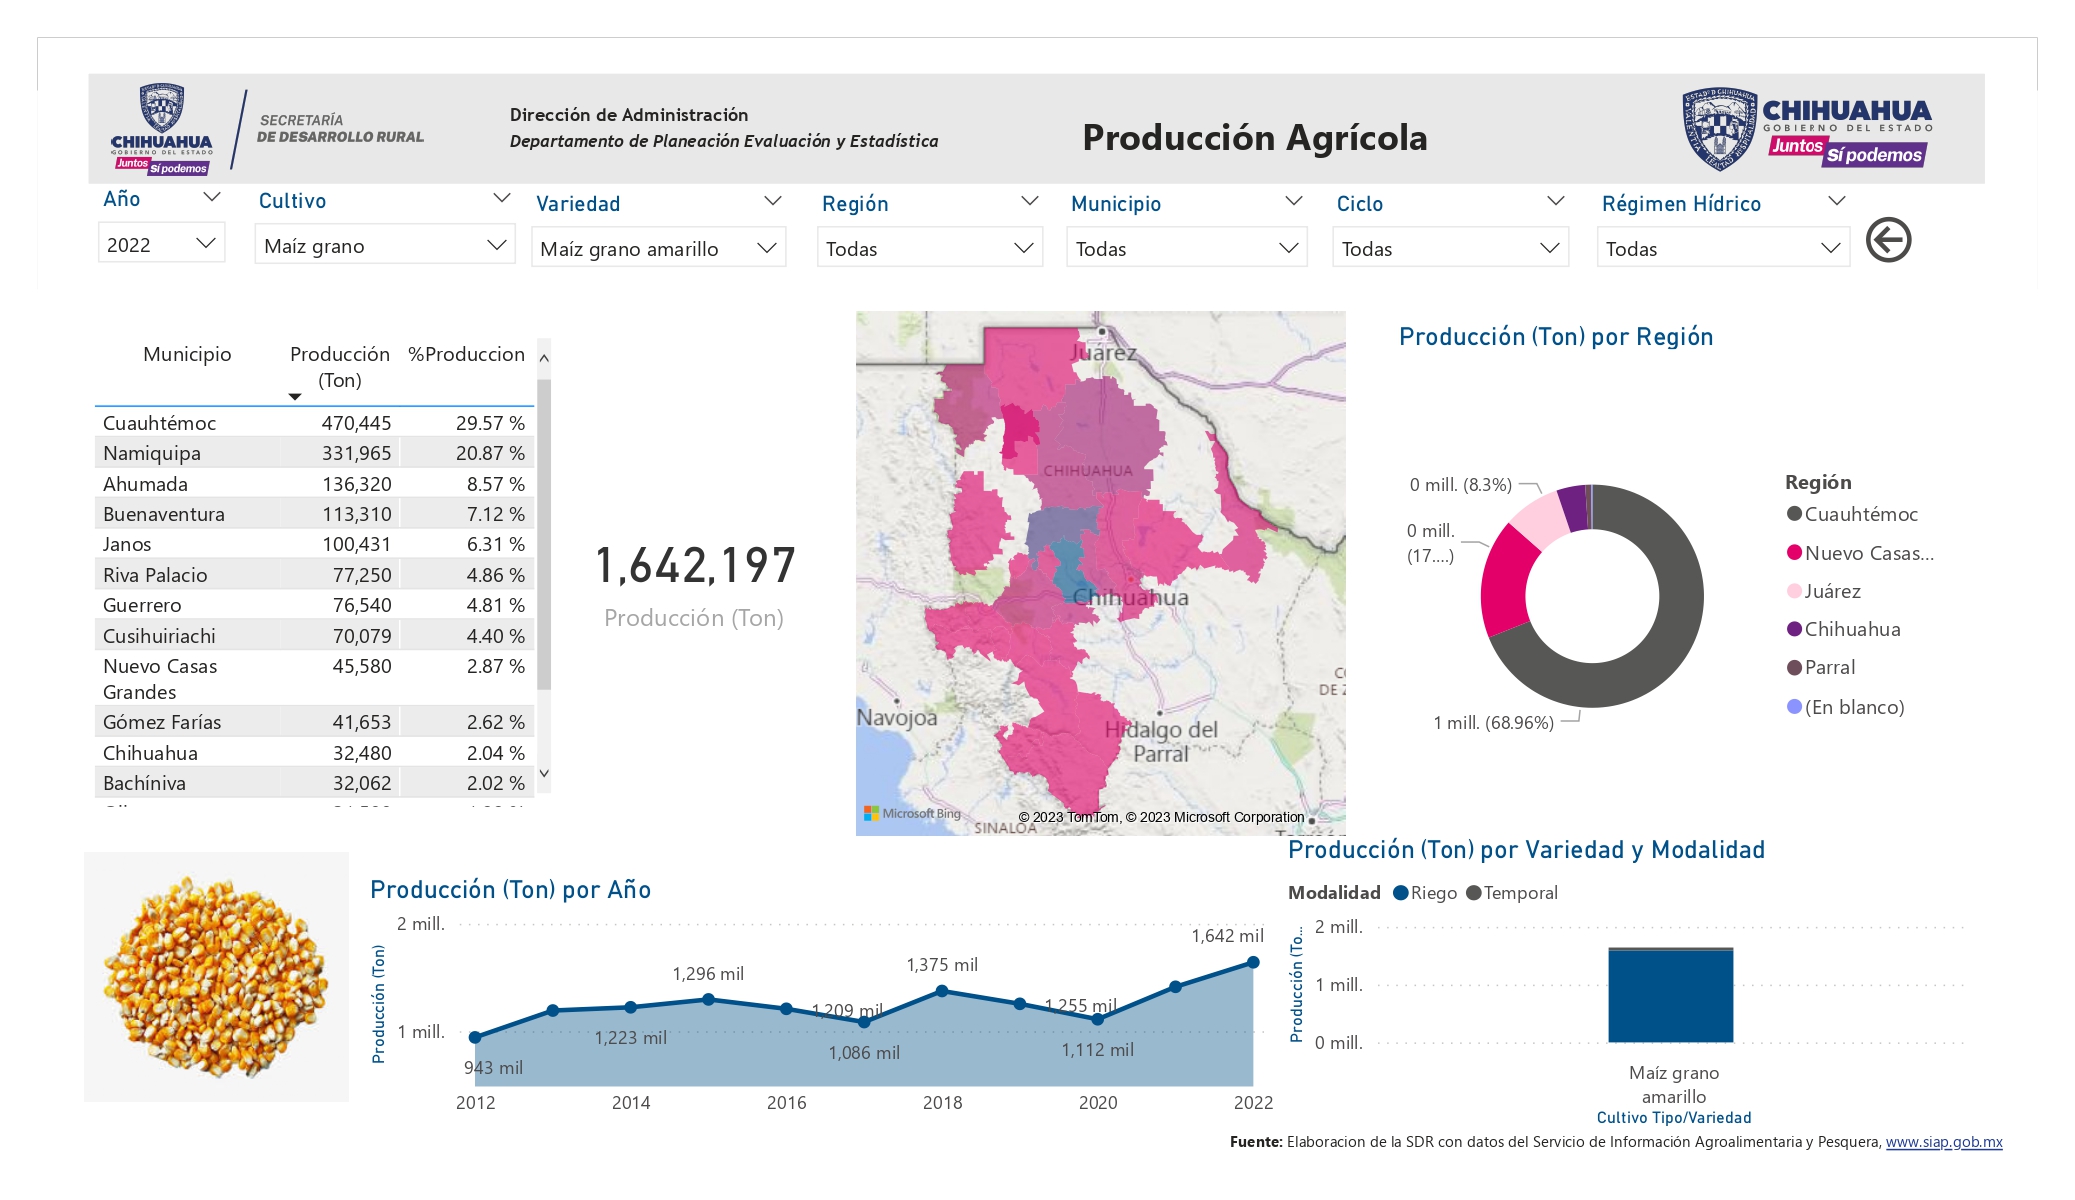This screenshot has height=1200, width=2075.
Task: Click the Chihuahua state logo at top right
Action: pyautogui.click(x=1806, y=129)
